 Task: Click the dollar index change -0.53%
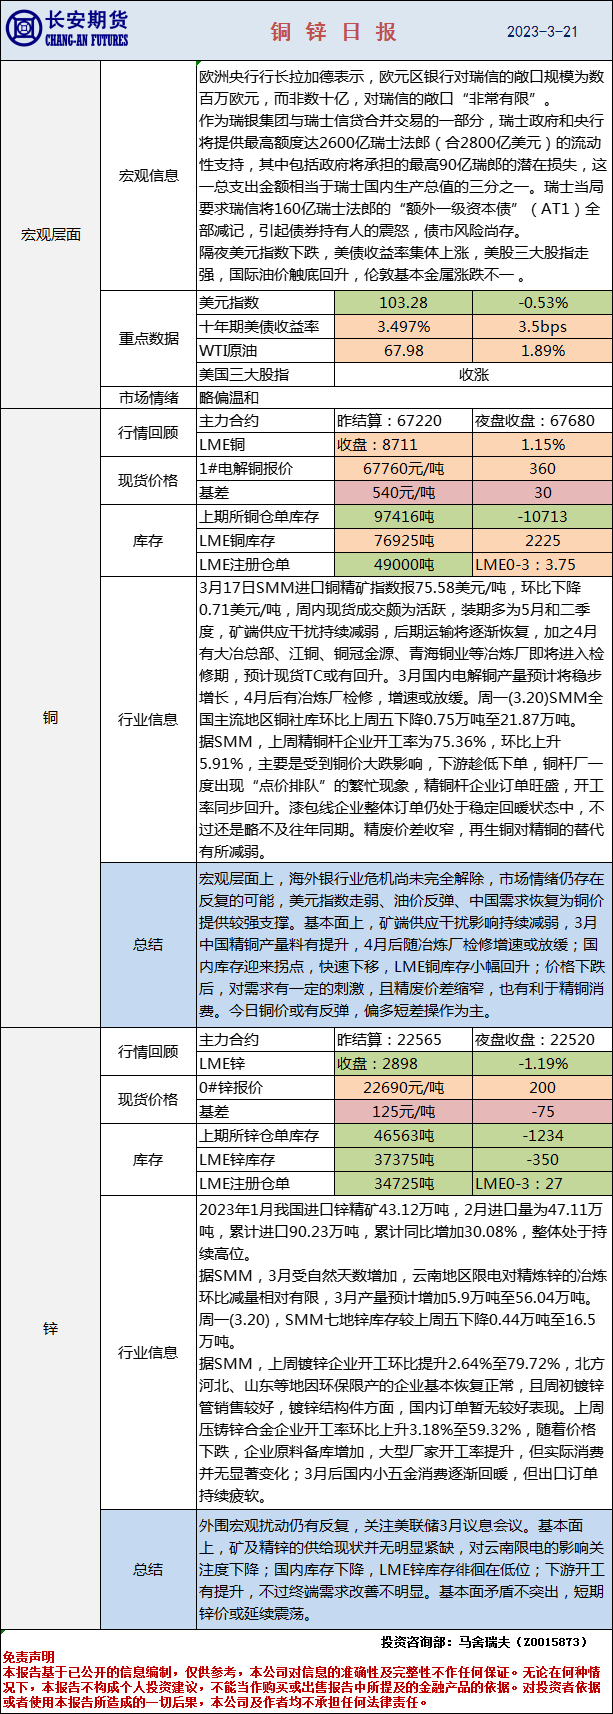(542, 303)
